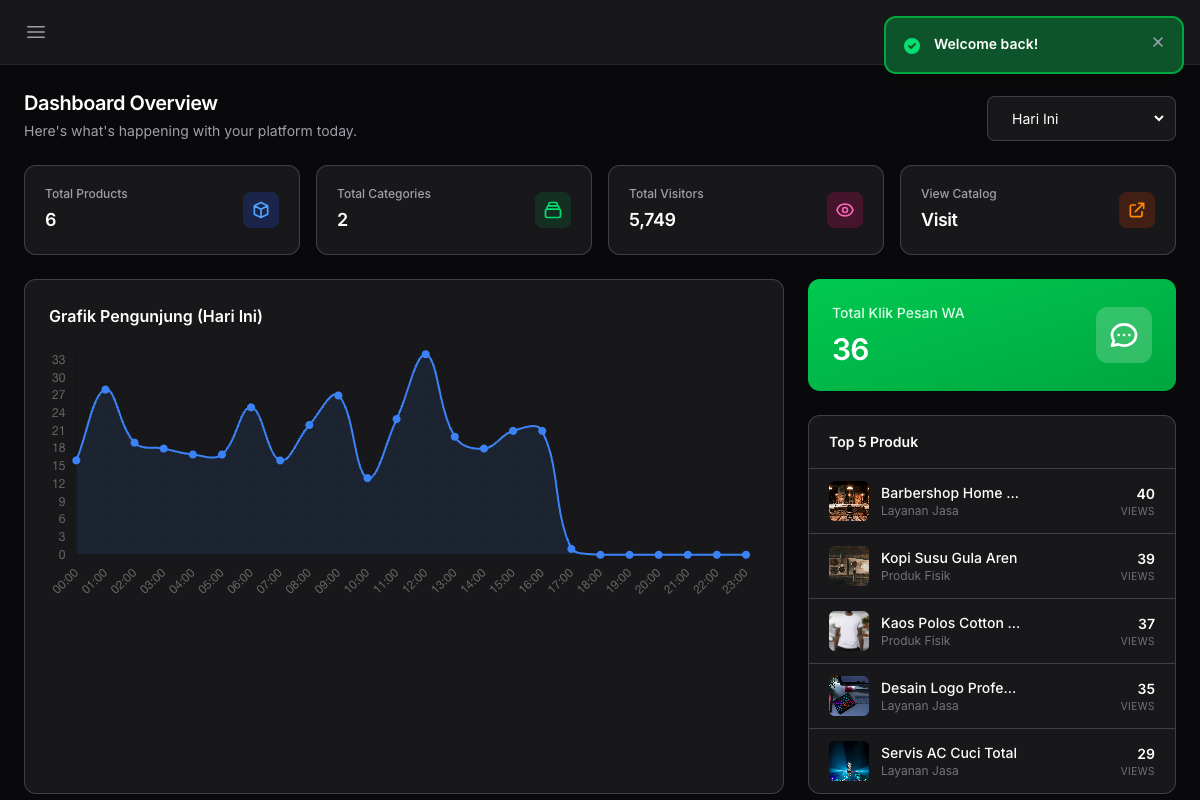Image resolution: width=1200 pixels, height=800 pixels.
Task: Click the WhatsApp chat bubble icon
Action: coord(1124,335)
